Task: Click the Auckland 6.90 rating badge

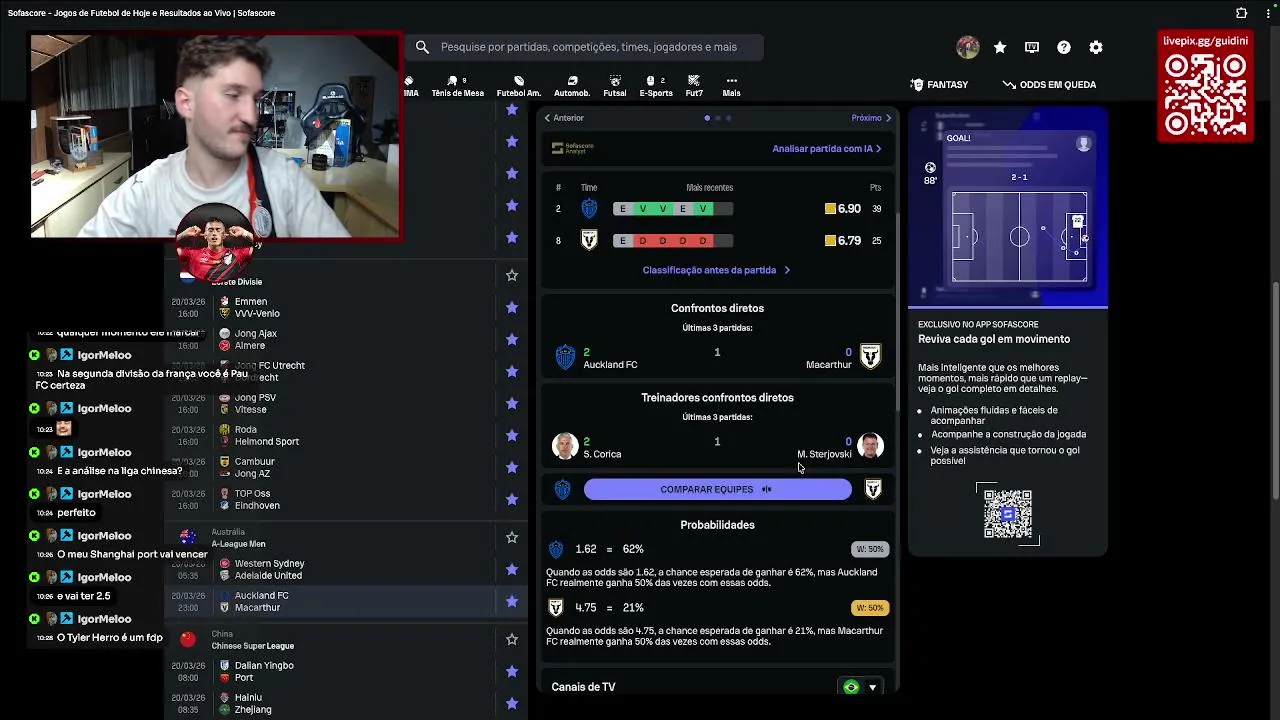Action: tap(843, 208)
